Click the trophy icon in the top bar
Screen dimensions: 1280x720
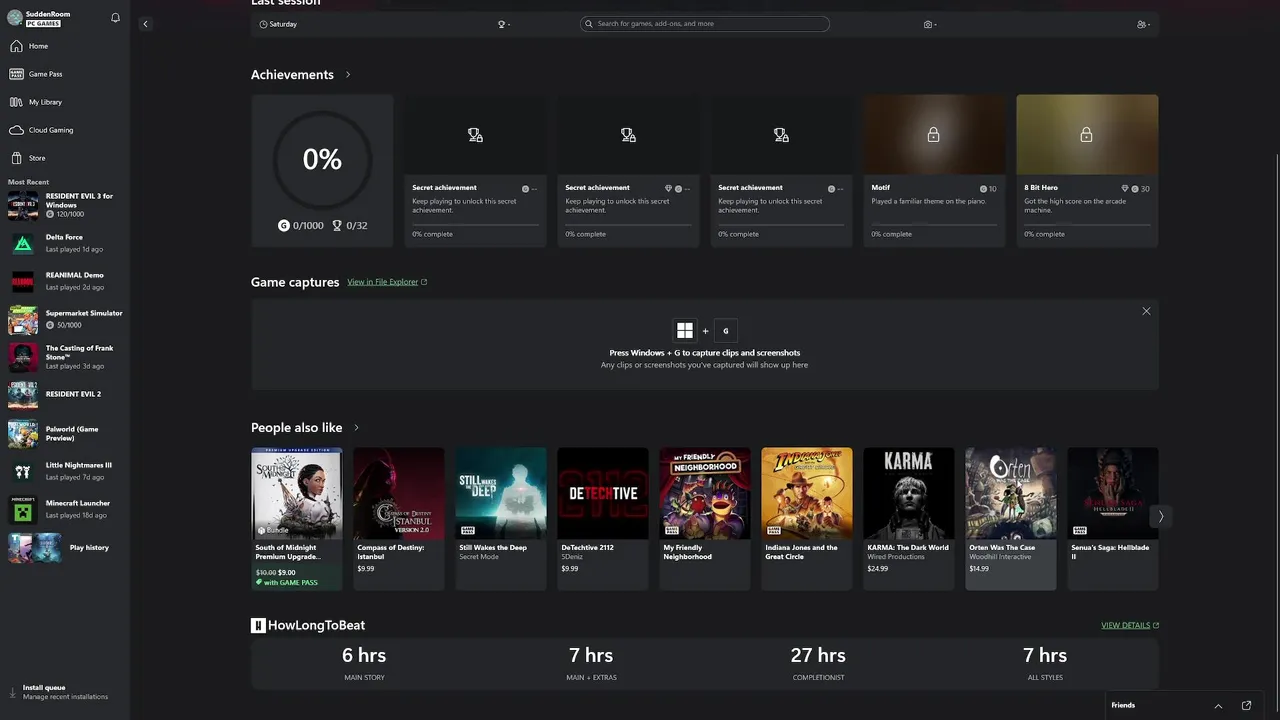coord(503,24)
